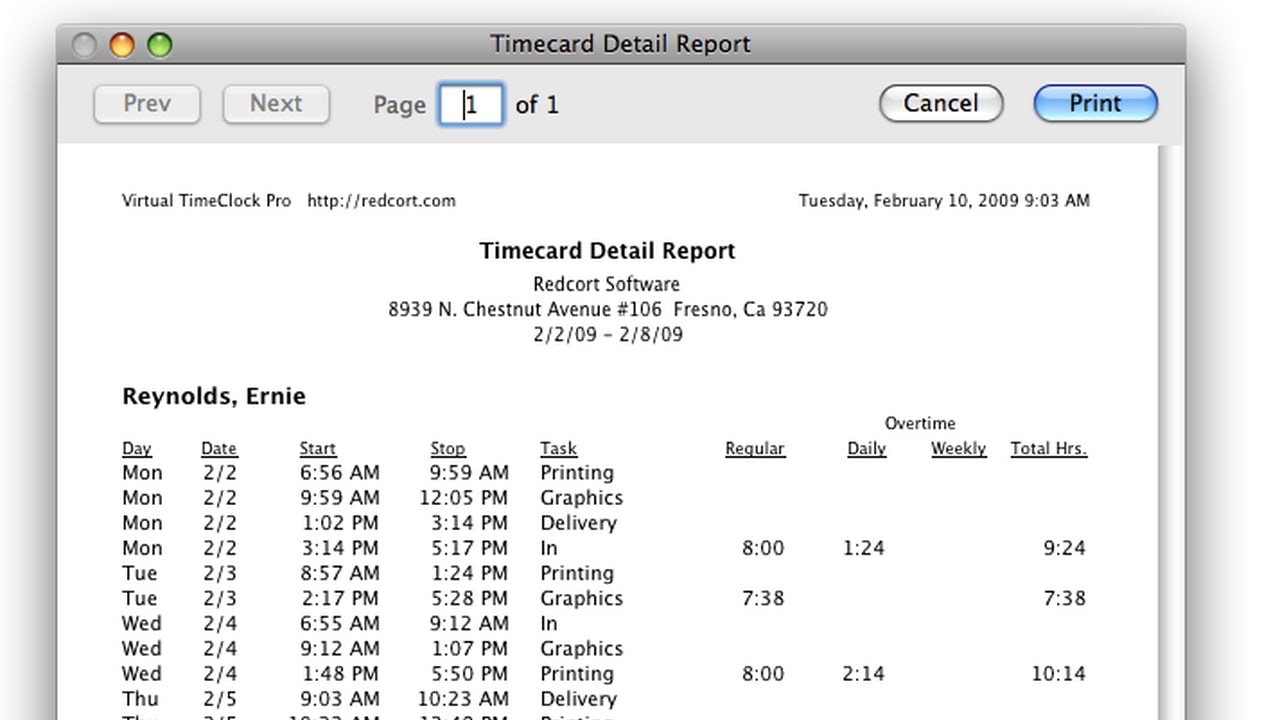Image resolution: width=1280 pixels, height=720 pixels.
Task: Click stop time '12:05 PM'
Action: tap(464, 498)
